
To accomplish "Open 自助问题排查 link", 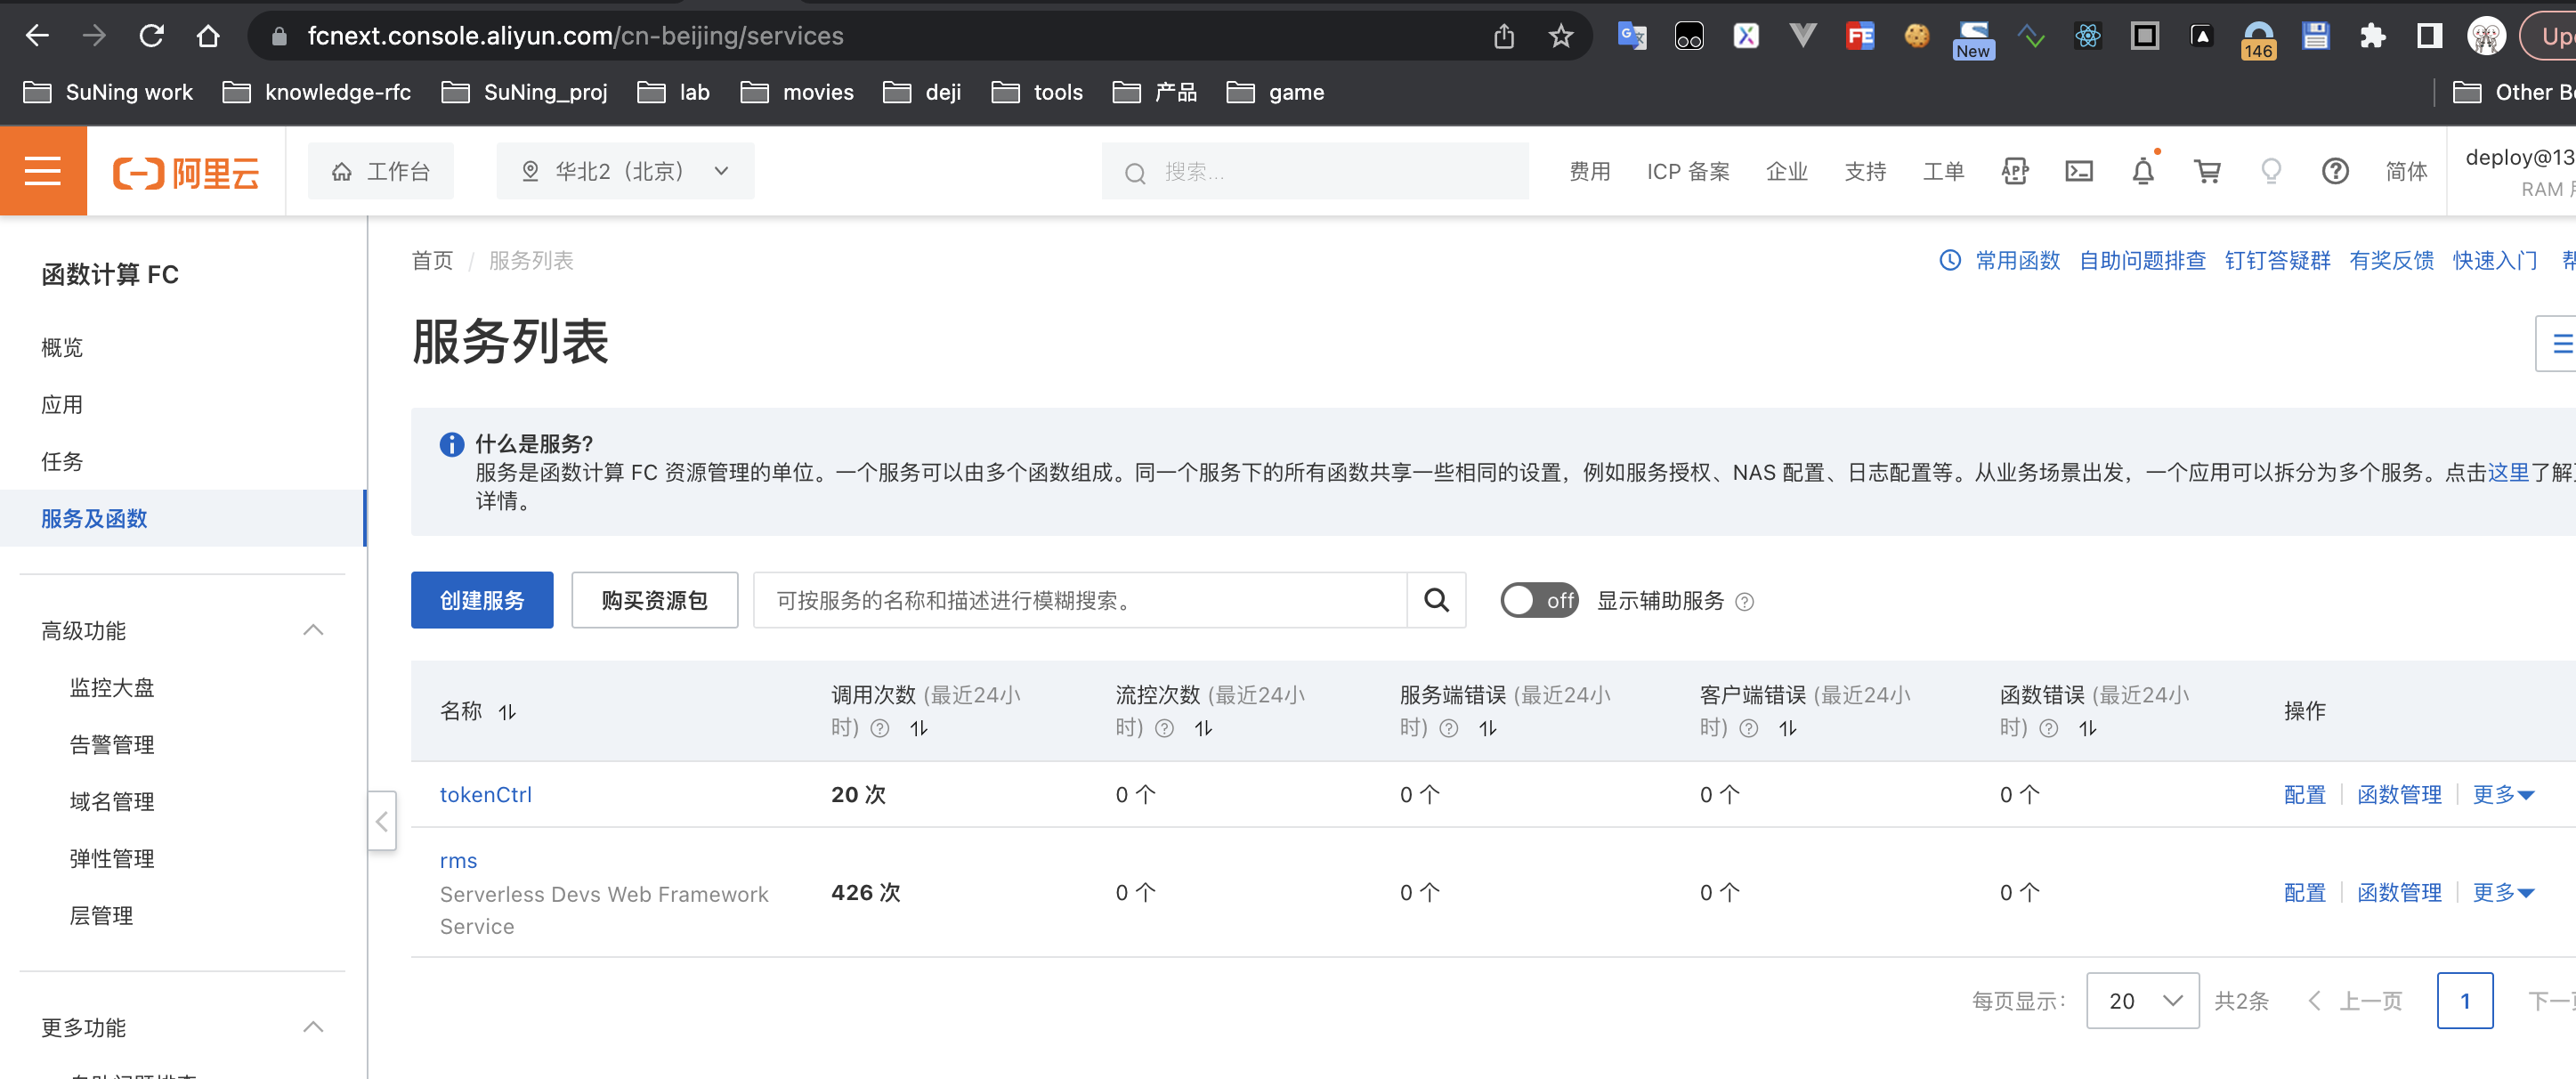I will tap(2142, 261).
